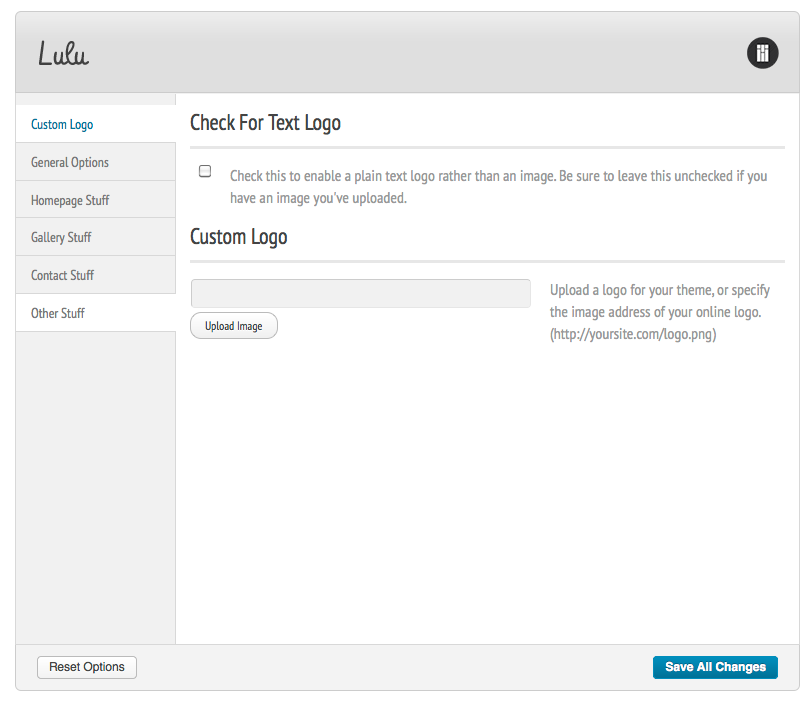
Task: Click the example logo.png URL text
Action: click(633, 334)
